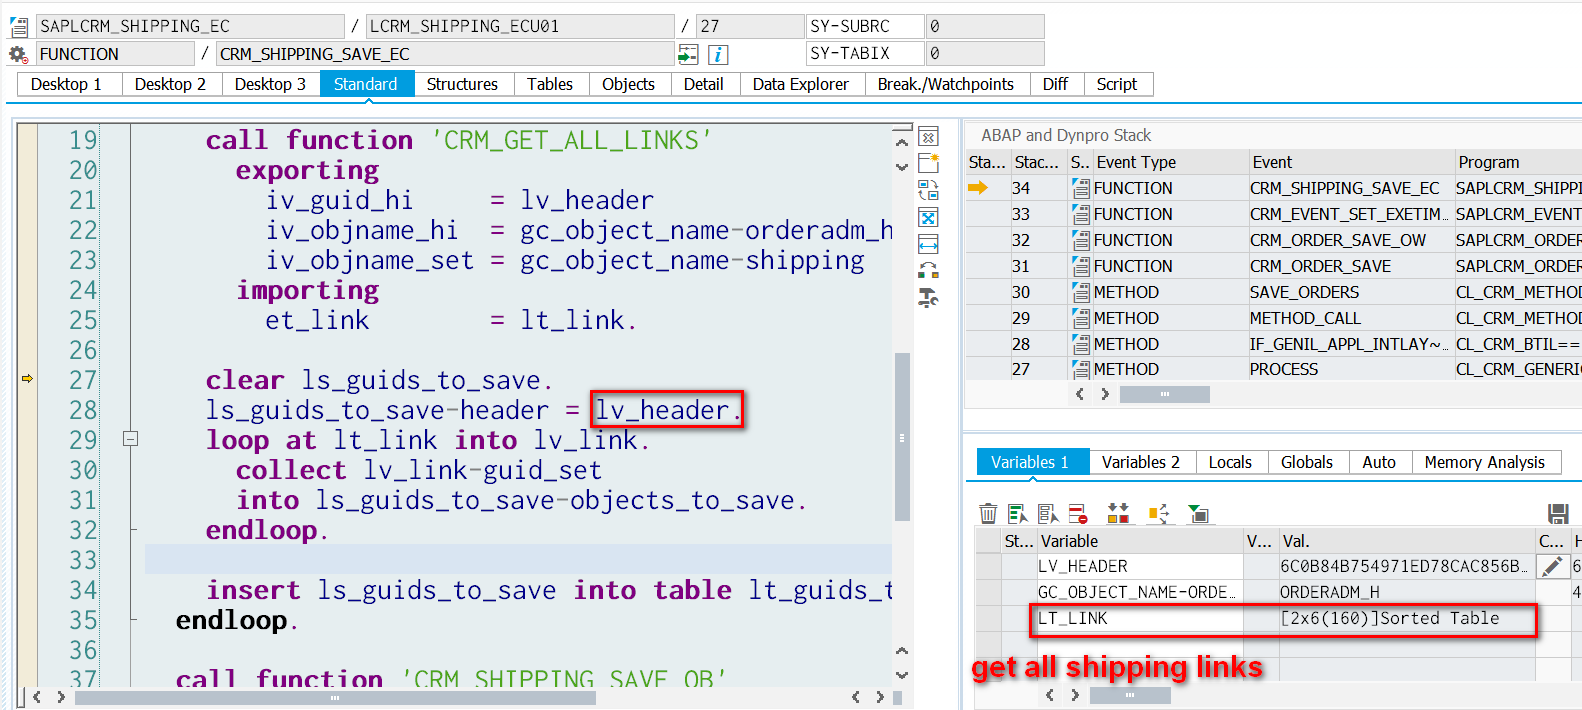Click the delete row icon with red minus

click(1078, 513)
